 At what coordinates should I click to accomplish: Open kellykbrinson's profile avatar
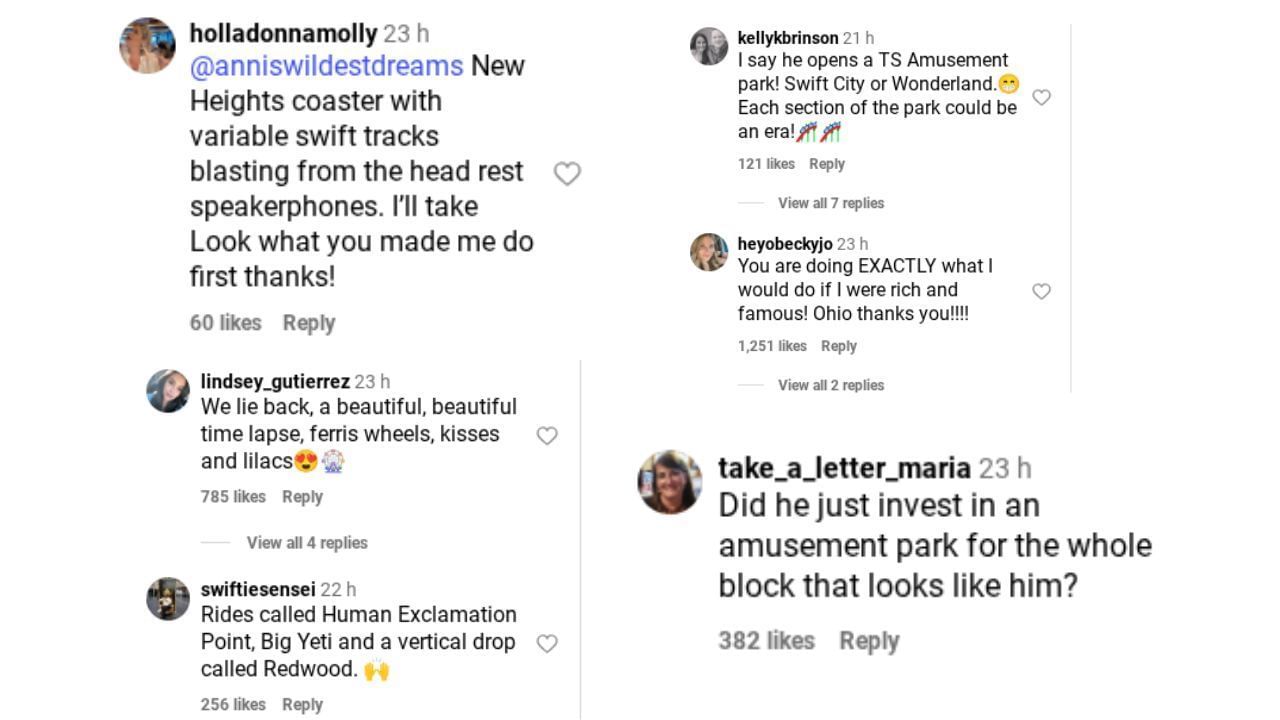[709, 47]
